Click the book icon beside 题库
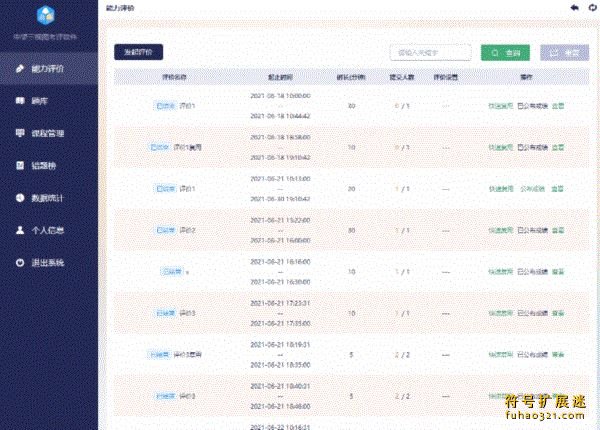The height and width of the screenshot is (430, 600). tap(20, 101)
